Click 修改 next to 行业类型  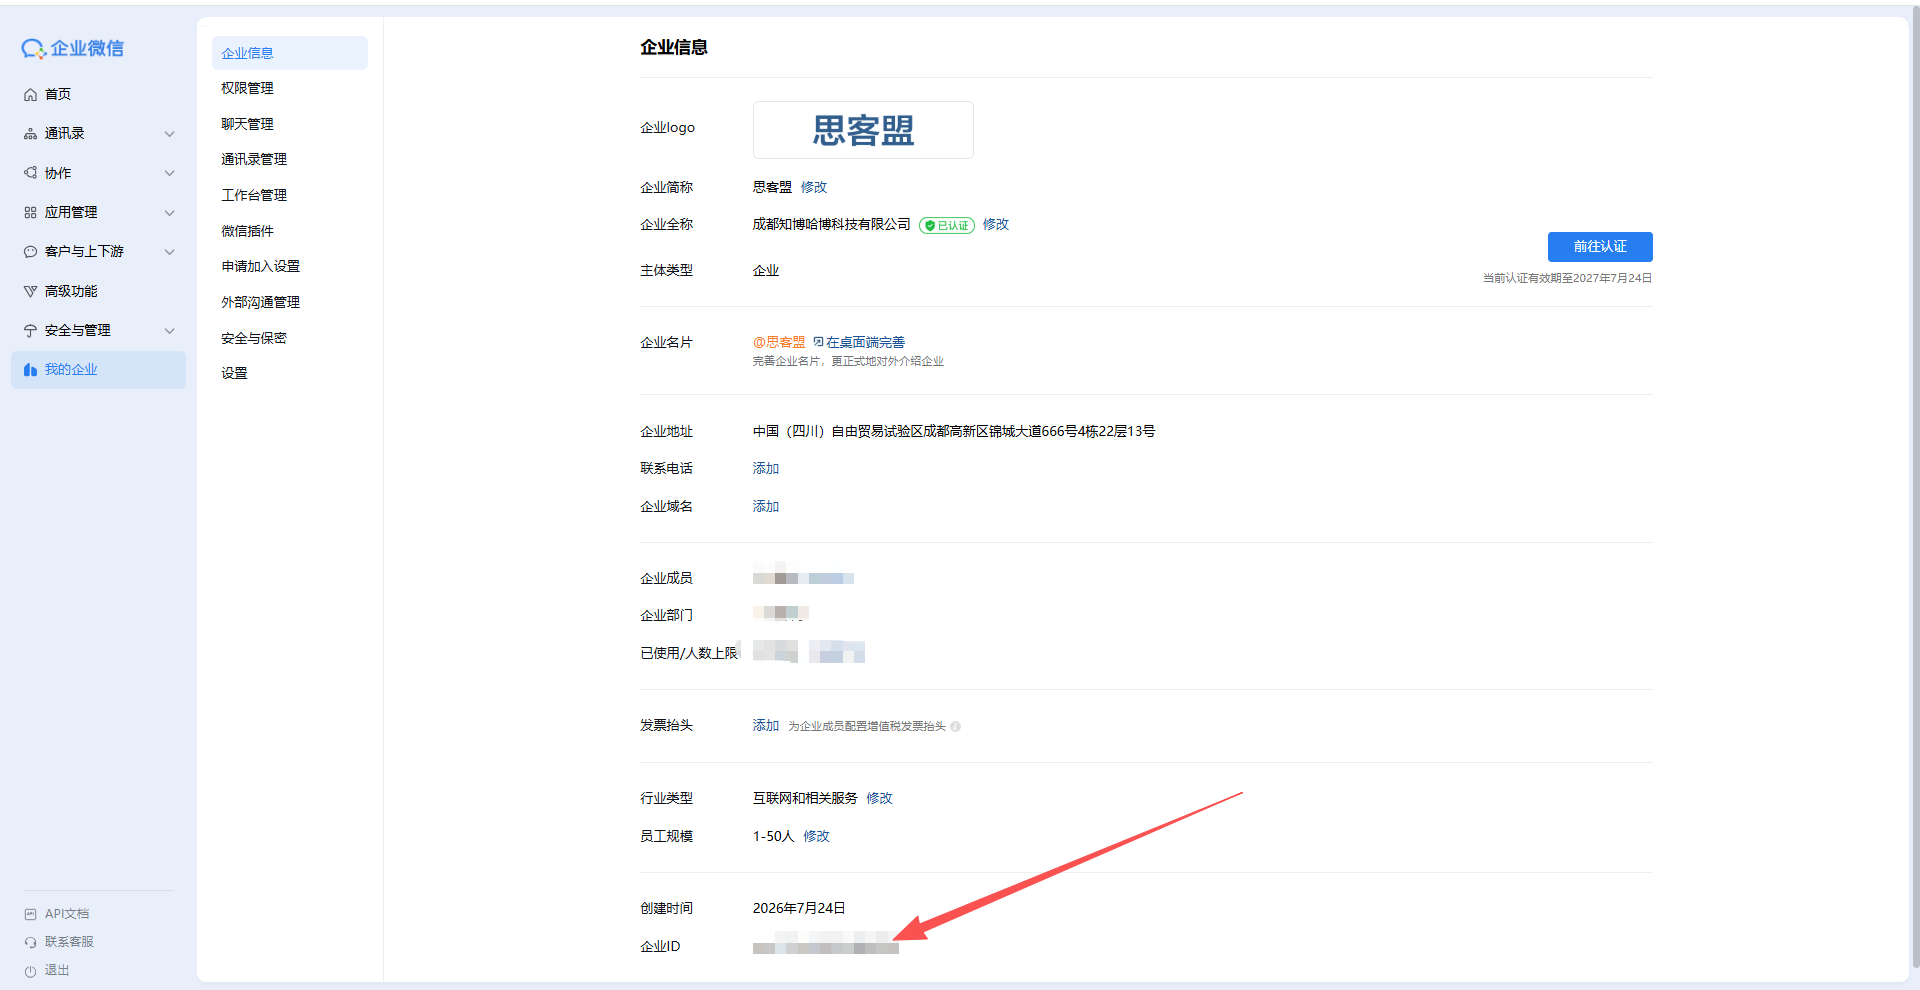880,798
